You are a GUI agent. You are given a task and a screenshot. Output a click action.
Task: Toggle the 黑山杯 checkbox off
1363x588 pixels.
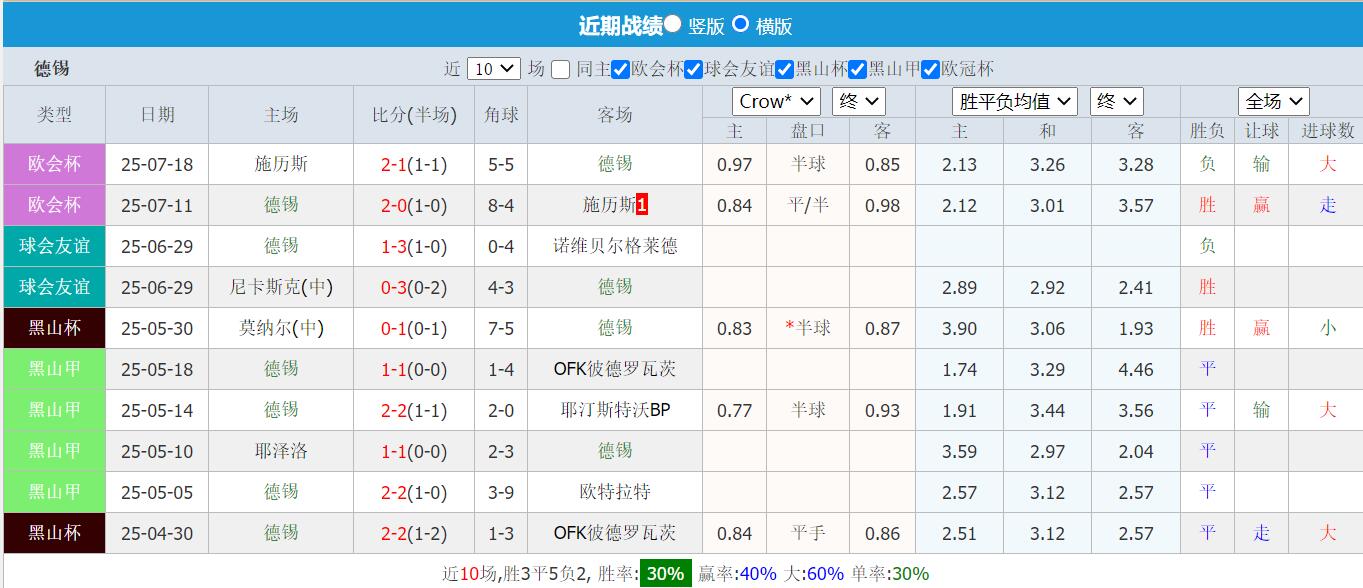tap(782, 69)
